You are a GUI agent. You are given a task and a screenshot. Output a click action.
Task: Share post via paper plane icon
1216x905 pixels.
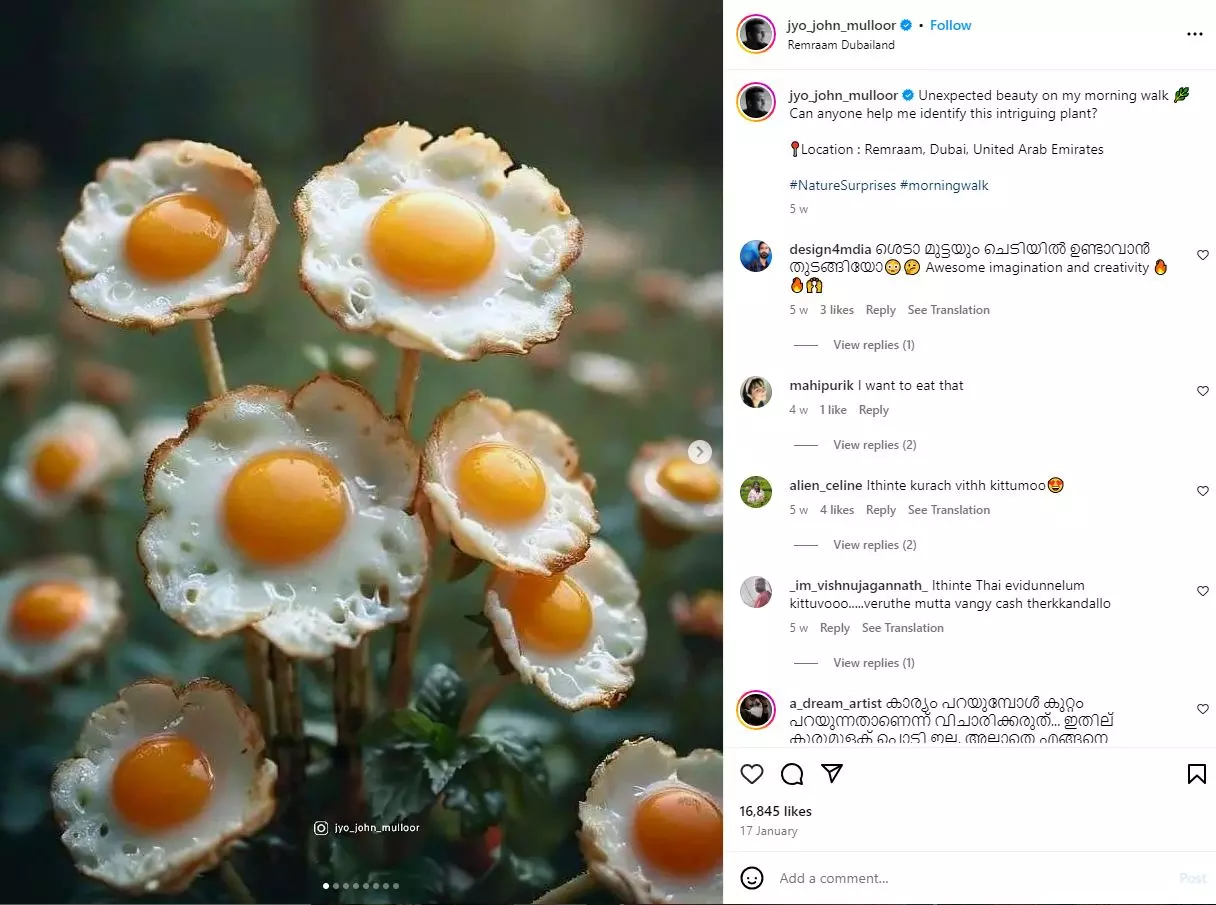832,774
